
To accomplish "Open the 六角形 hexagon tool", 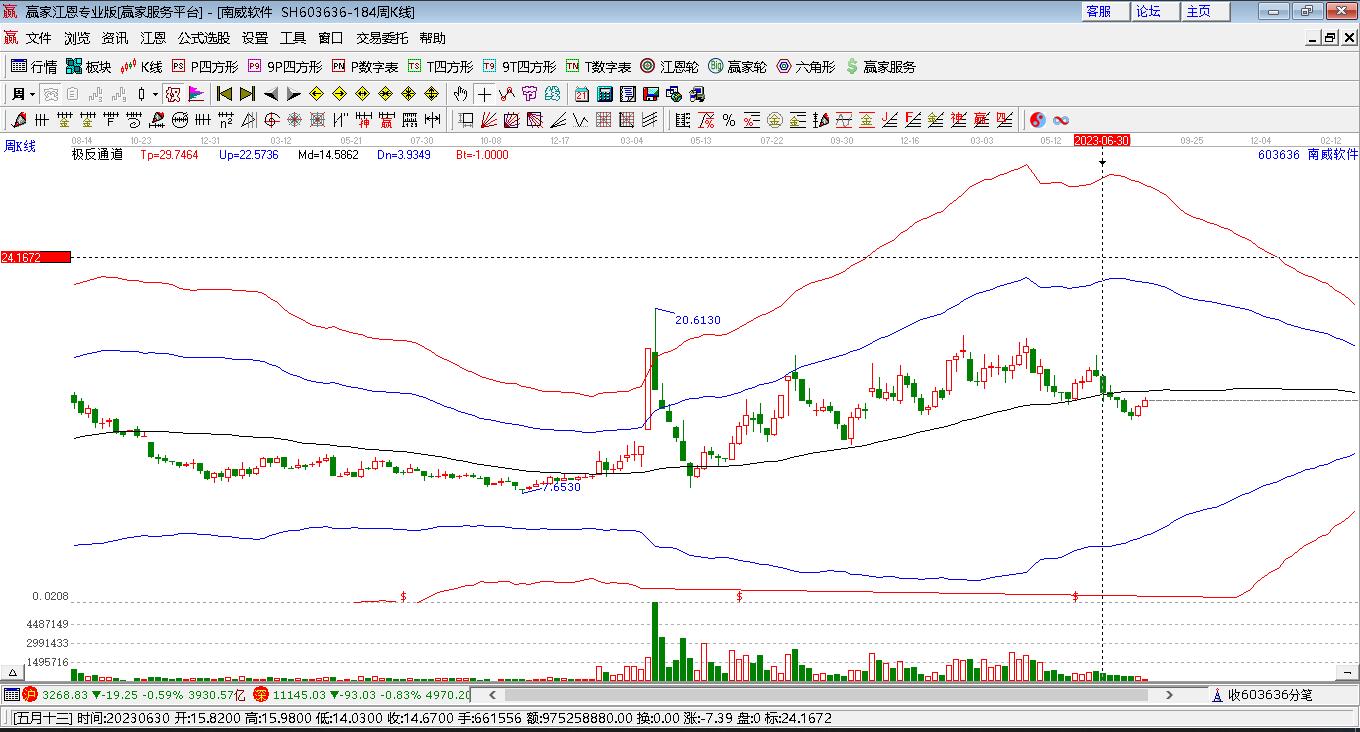I will (x=806, y=67).
